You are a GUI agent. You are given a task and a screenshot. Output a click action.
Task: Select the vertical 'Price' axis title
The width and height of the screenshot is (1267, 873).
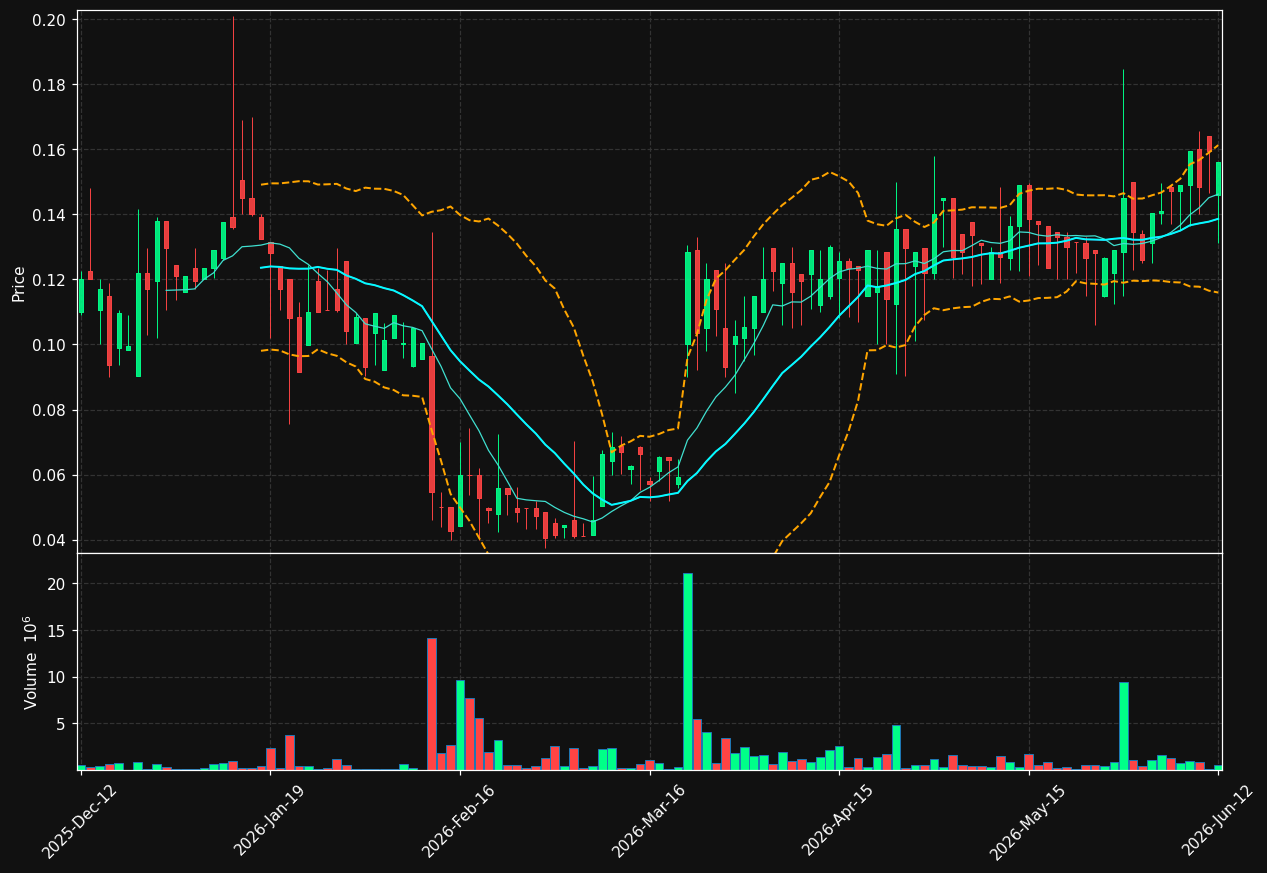pos(18,282)
